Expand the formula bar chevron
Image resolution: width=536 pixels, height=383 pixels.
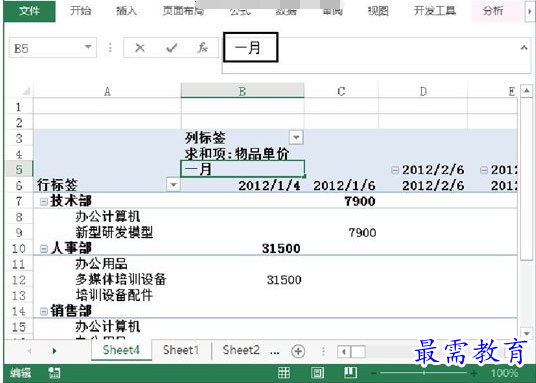[x=524, y=48]
